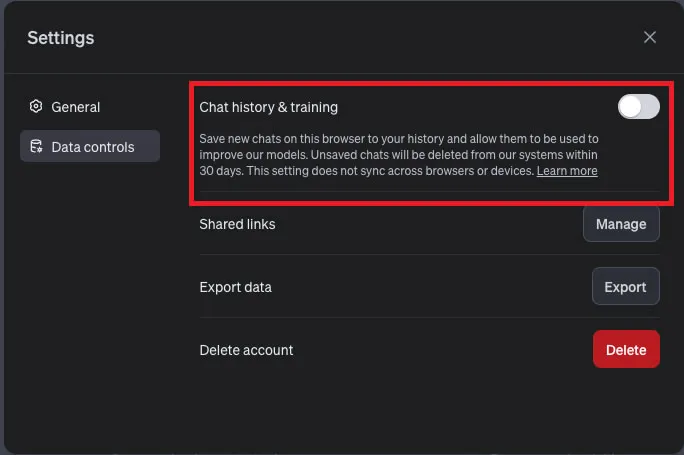
Task: Click the Settings heading text
Action: pyautogui.click(x=60, y=38)
